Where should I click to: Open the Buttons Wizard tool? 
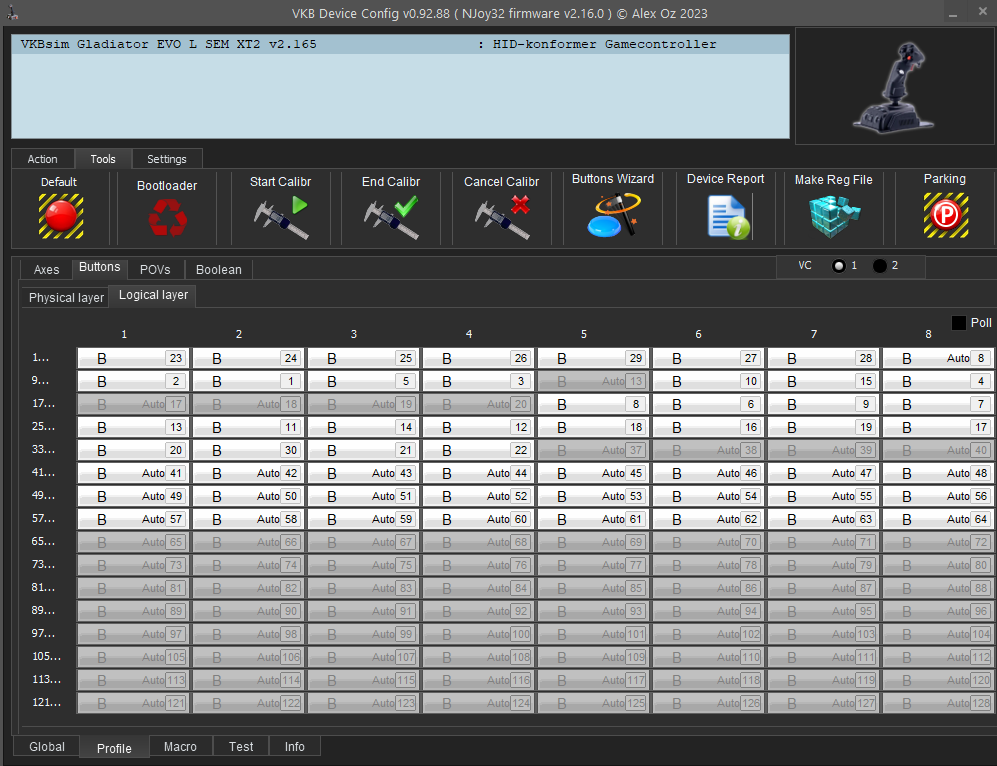(x=613, y=215)
